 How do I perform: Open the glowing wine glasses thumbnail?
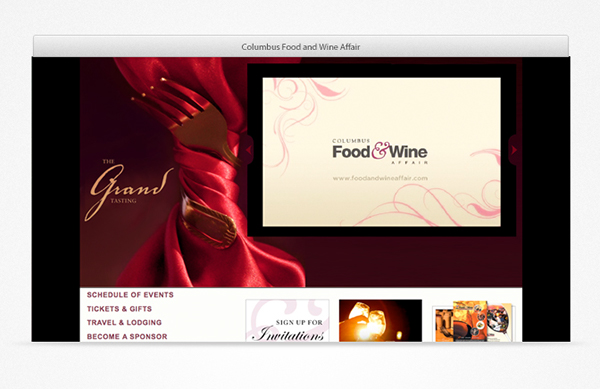[x=380, y=321]
